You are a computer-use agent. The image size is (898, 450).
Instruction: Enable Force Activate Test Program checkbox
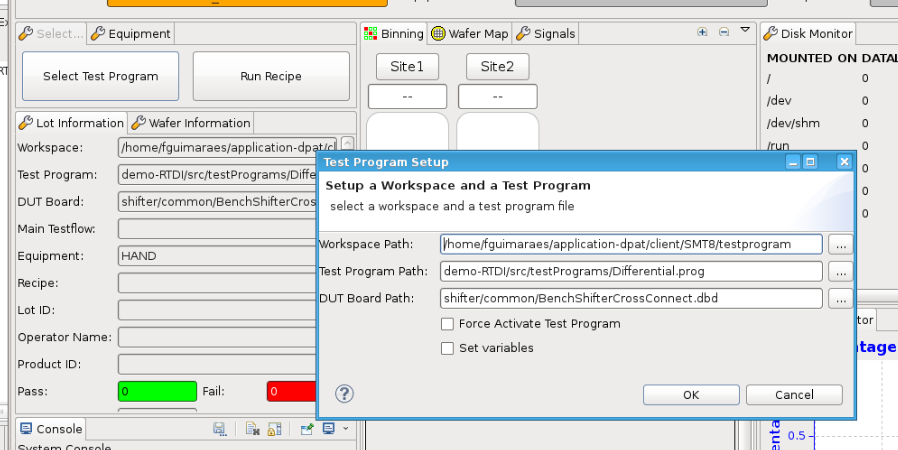[x=447, y=324]
